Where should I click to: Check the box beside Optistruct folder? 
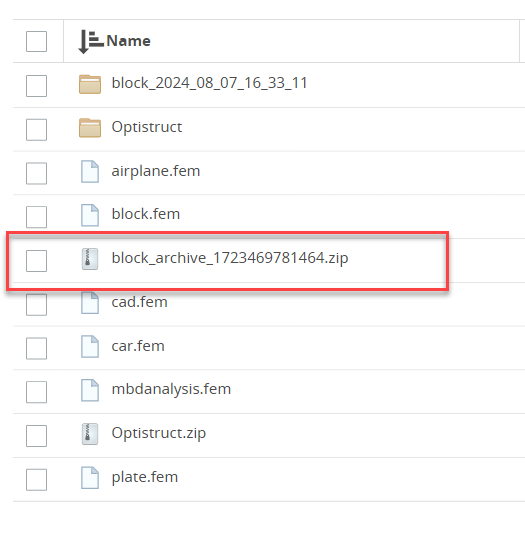pos(36,130)
